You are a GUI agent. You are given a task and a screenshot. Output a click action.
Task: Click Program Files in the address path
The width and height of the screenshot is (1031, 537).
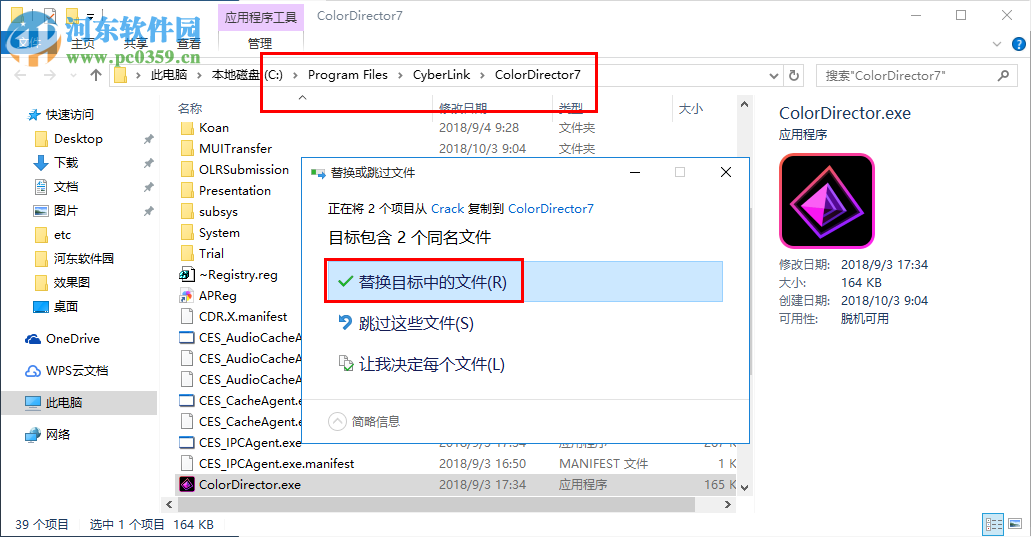(x=348, y=75)
